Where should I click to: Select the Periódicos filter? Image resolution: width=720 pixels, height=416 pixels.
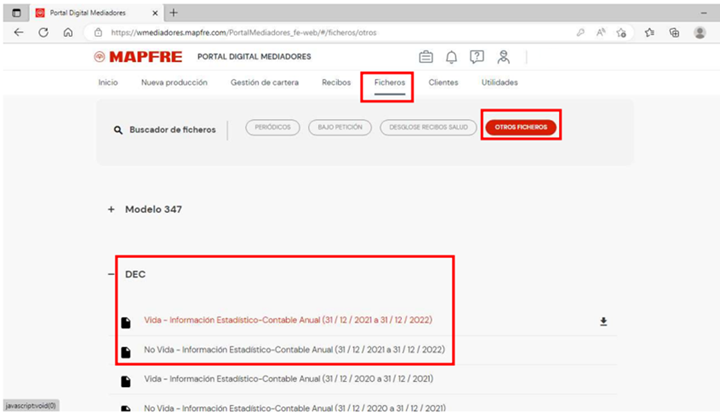(x=272, y=128)
